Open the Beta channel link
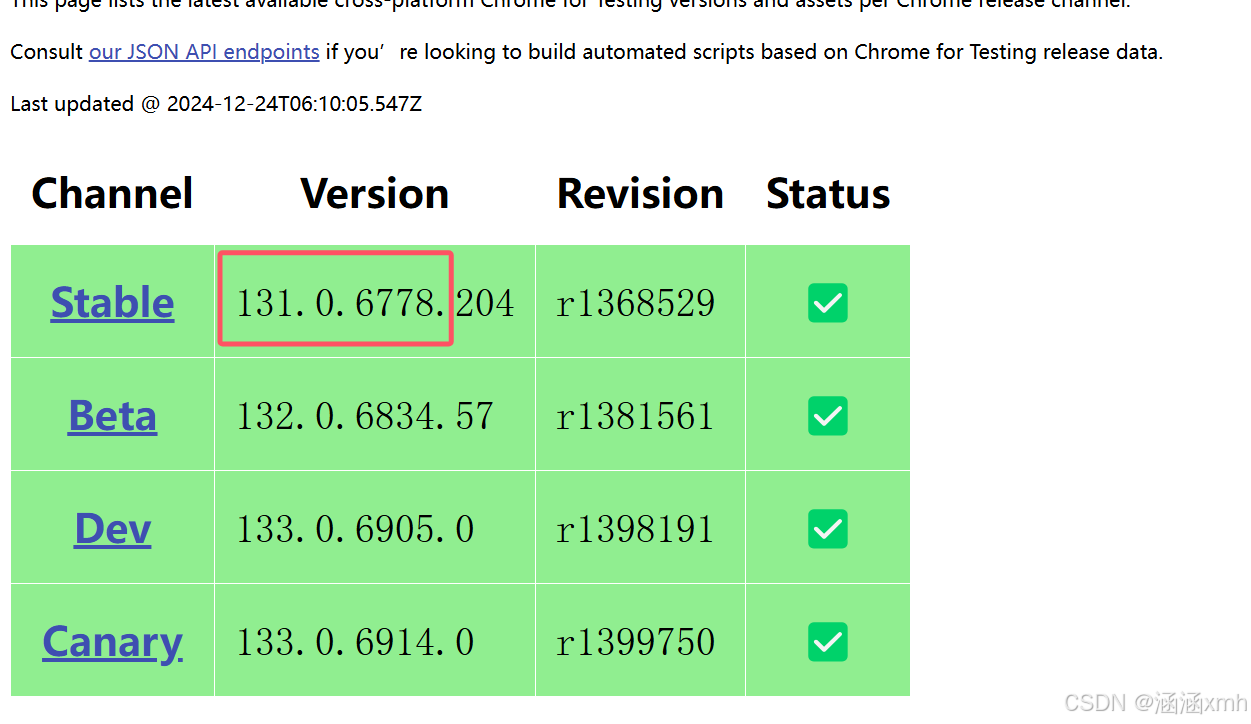 112,415
